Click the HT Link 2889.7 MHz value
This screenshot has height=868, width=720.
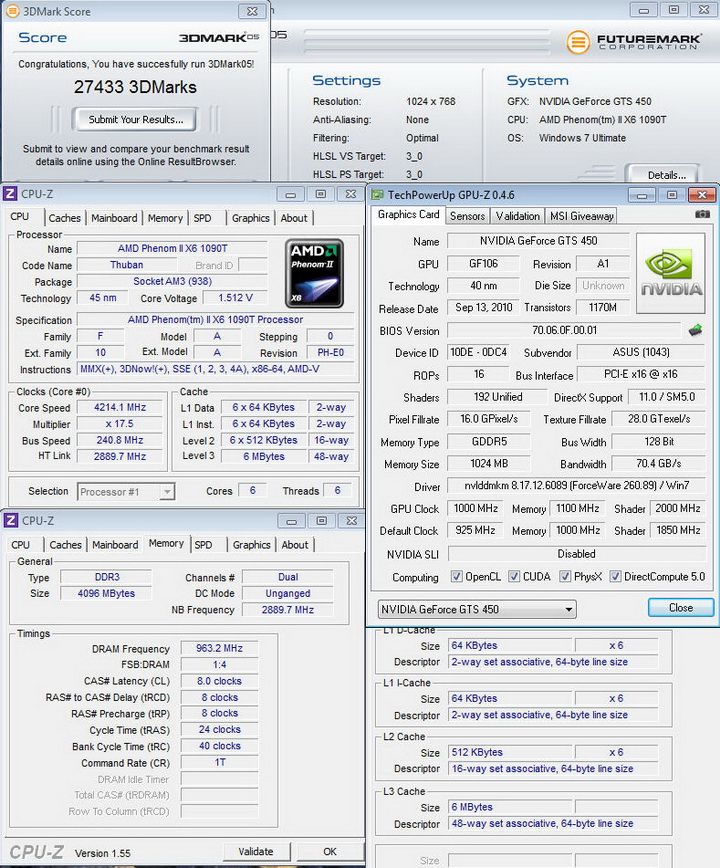point(120,457)
